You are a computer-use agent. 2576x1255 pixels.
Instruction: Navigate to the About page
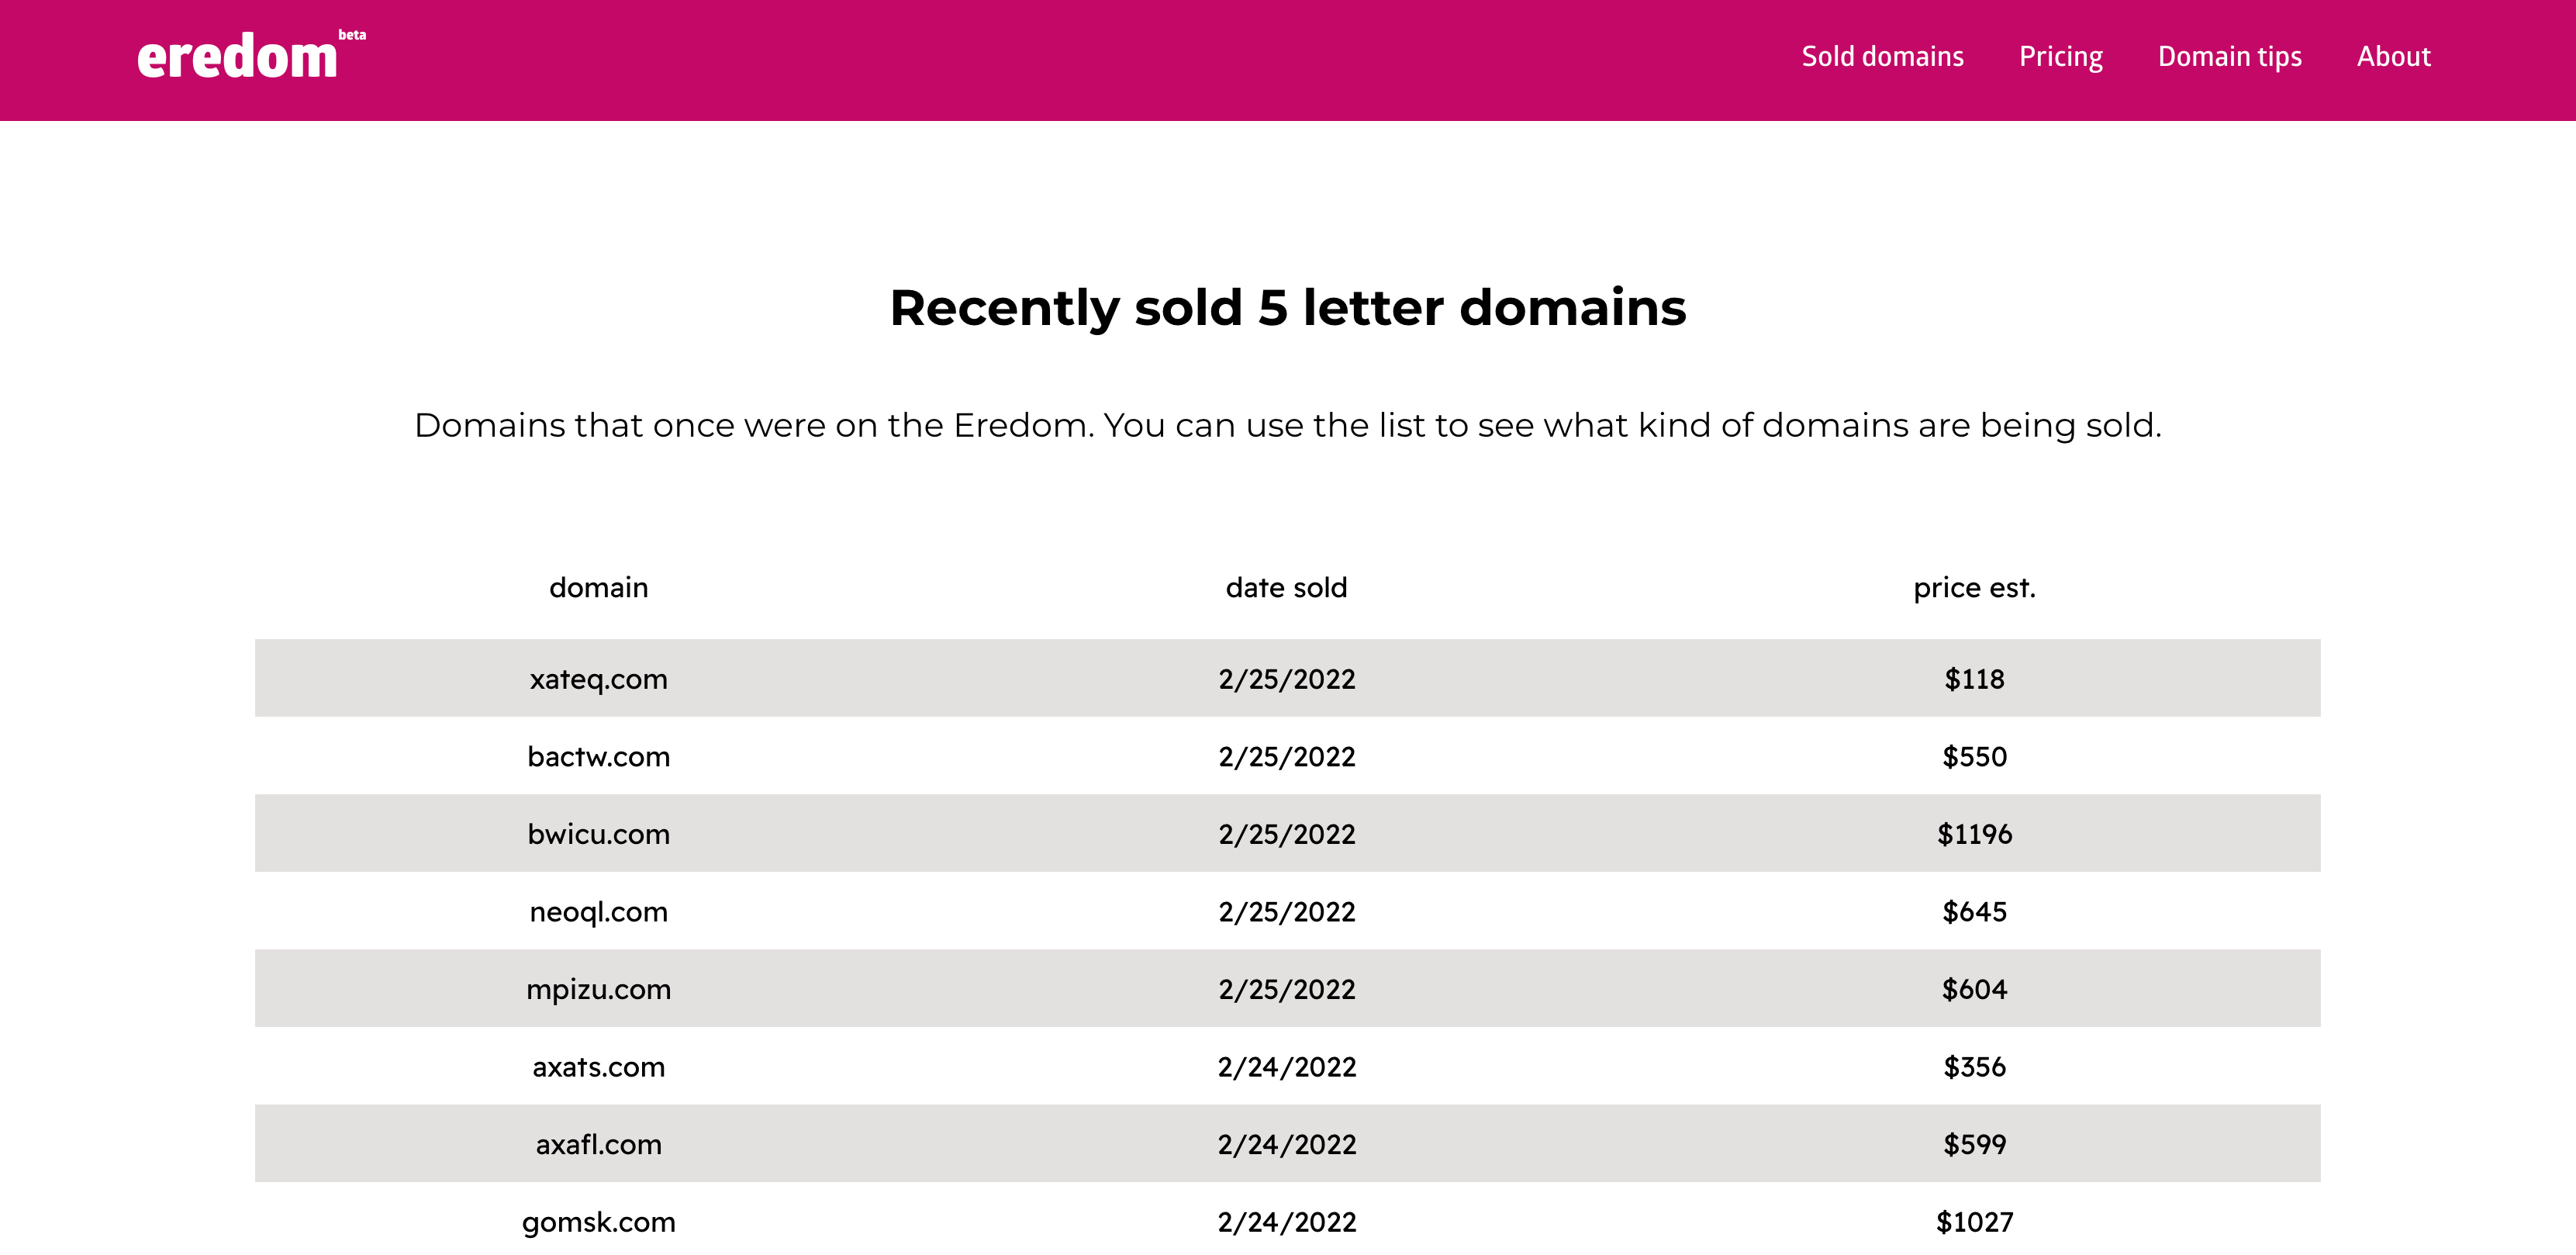point(2393,56)
